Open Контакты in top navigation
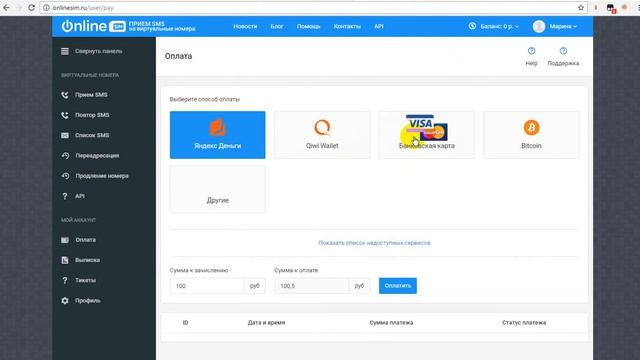 coord(347,26)
